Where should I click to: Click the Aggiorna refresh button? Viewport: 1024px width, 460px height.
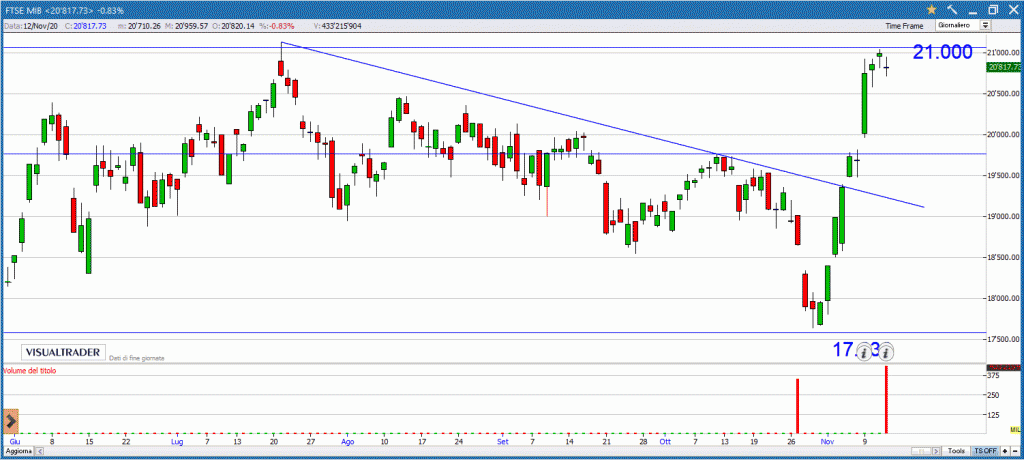18,452
